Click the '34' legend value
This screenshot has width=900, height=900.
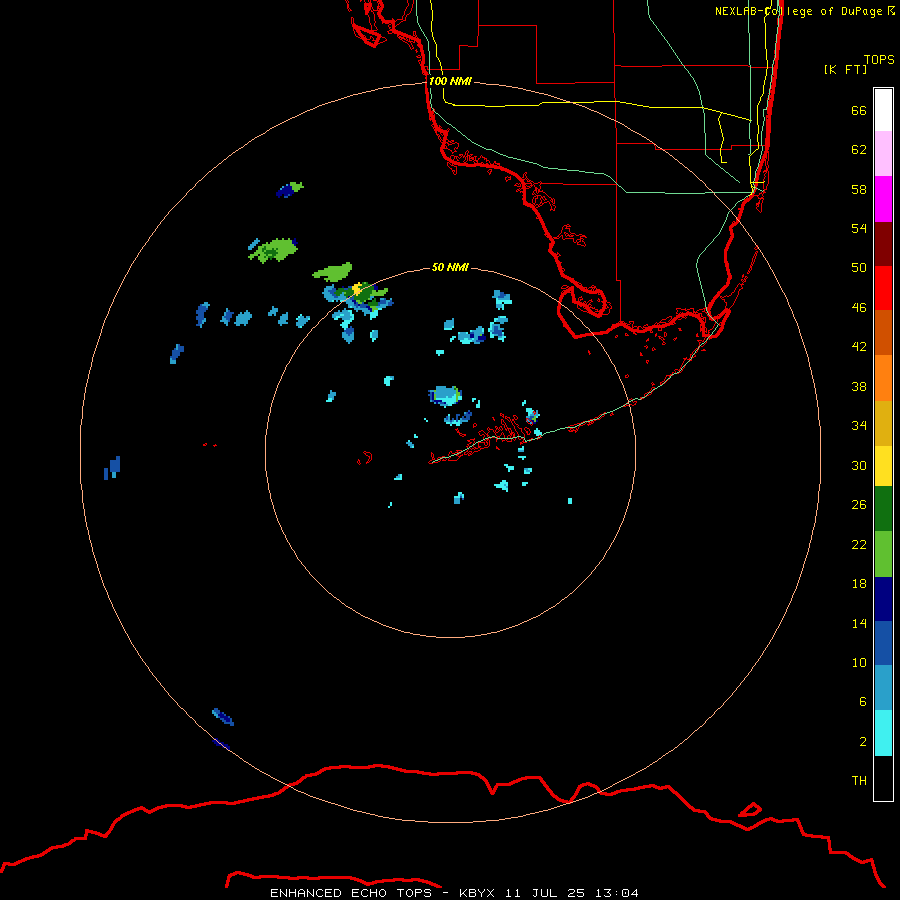point(859,426)
